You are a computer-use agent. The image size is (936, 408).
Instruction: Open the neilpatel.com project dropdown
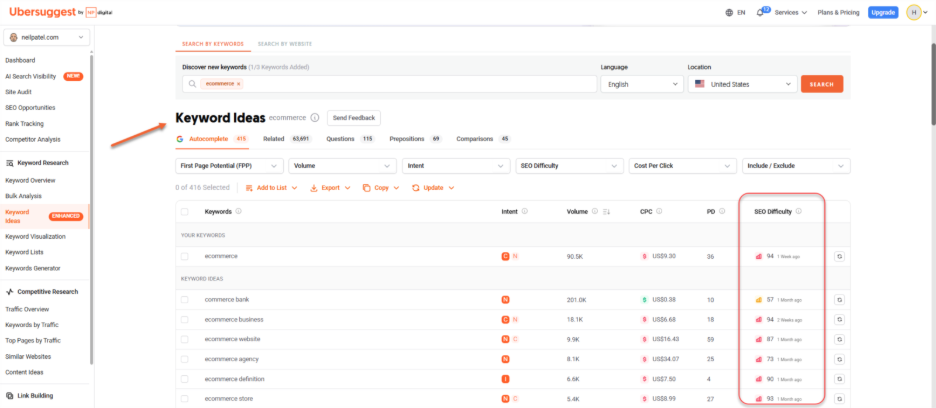(47, 37)
